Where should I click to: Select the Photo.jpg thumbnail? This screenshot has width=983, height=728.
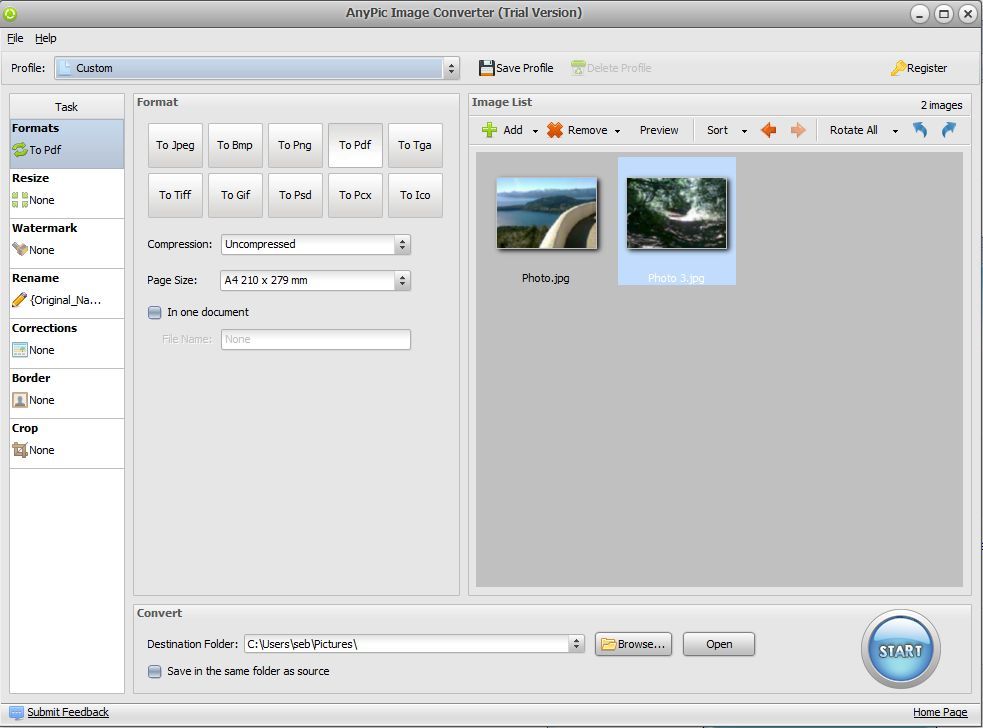point(545,213)
